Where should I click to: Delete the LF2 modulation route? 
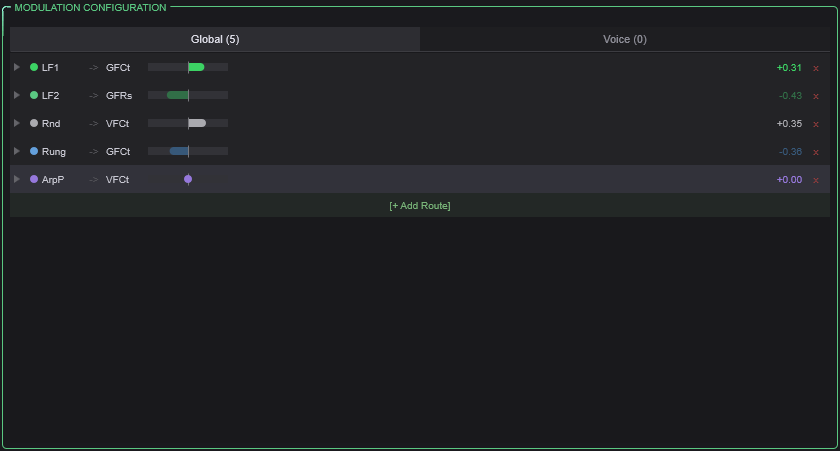point(816,96)
